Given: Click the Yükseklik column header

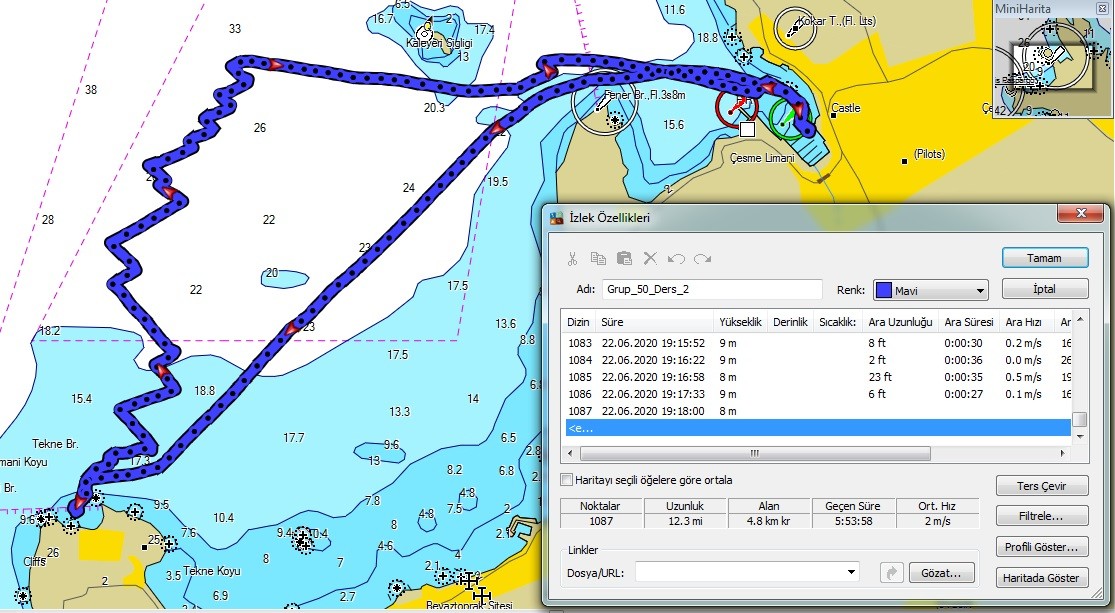Looking at the screenshot, I should pyautogui.click(x=740, y=322).
